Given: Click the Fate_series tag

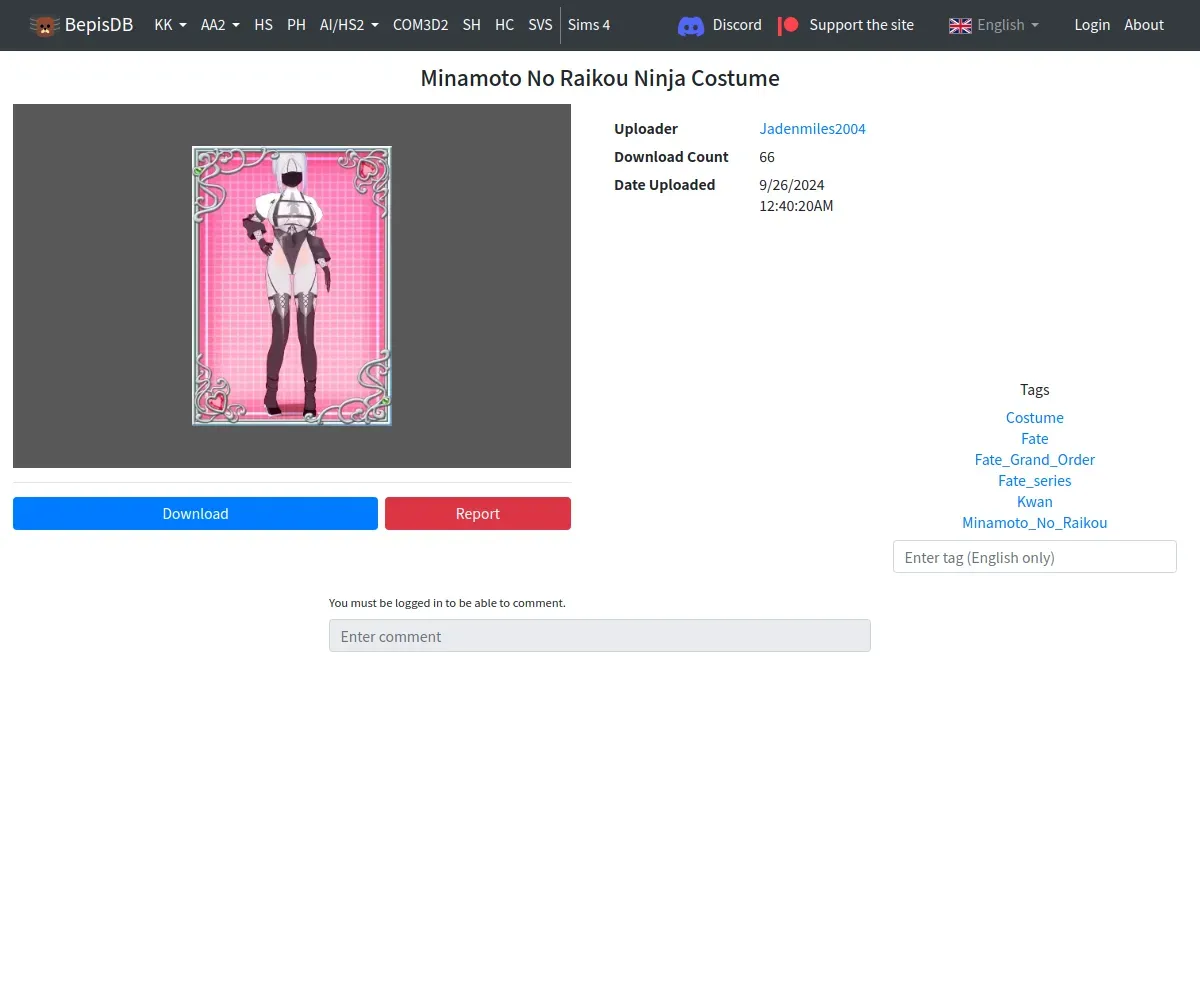Looking at the screenshot, I should (x=1035, y=481).
